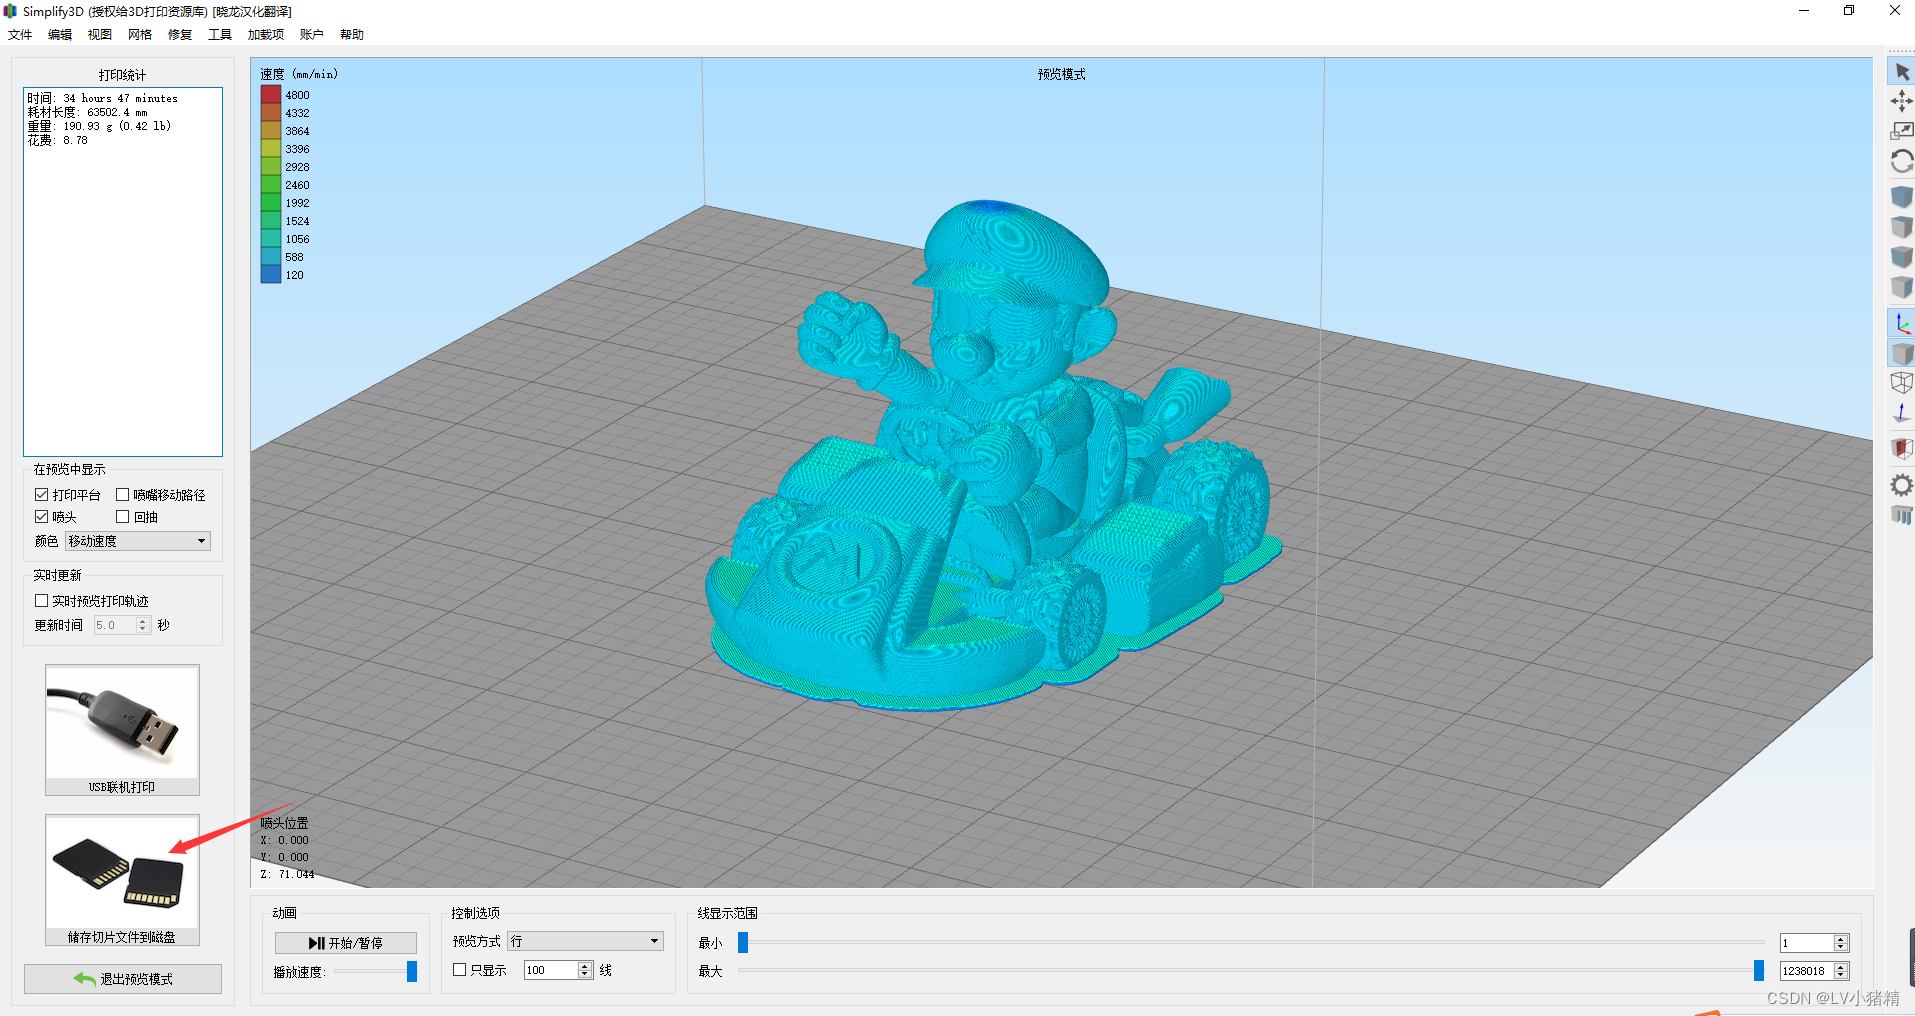Open the 预览方式 preview-by dropdown

(x=585, y=941)
